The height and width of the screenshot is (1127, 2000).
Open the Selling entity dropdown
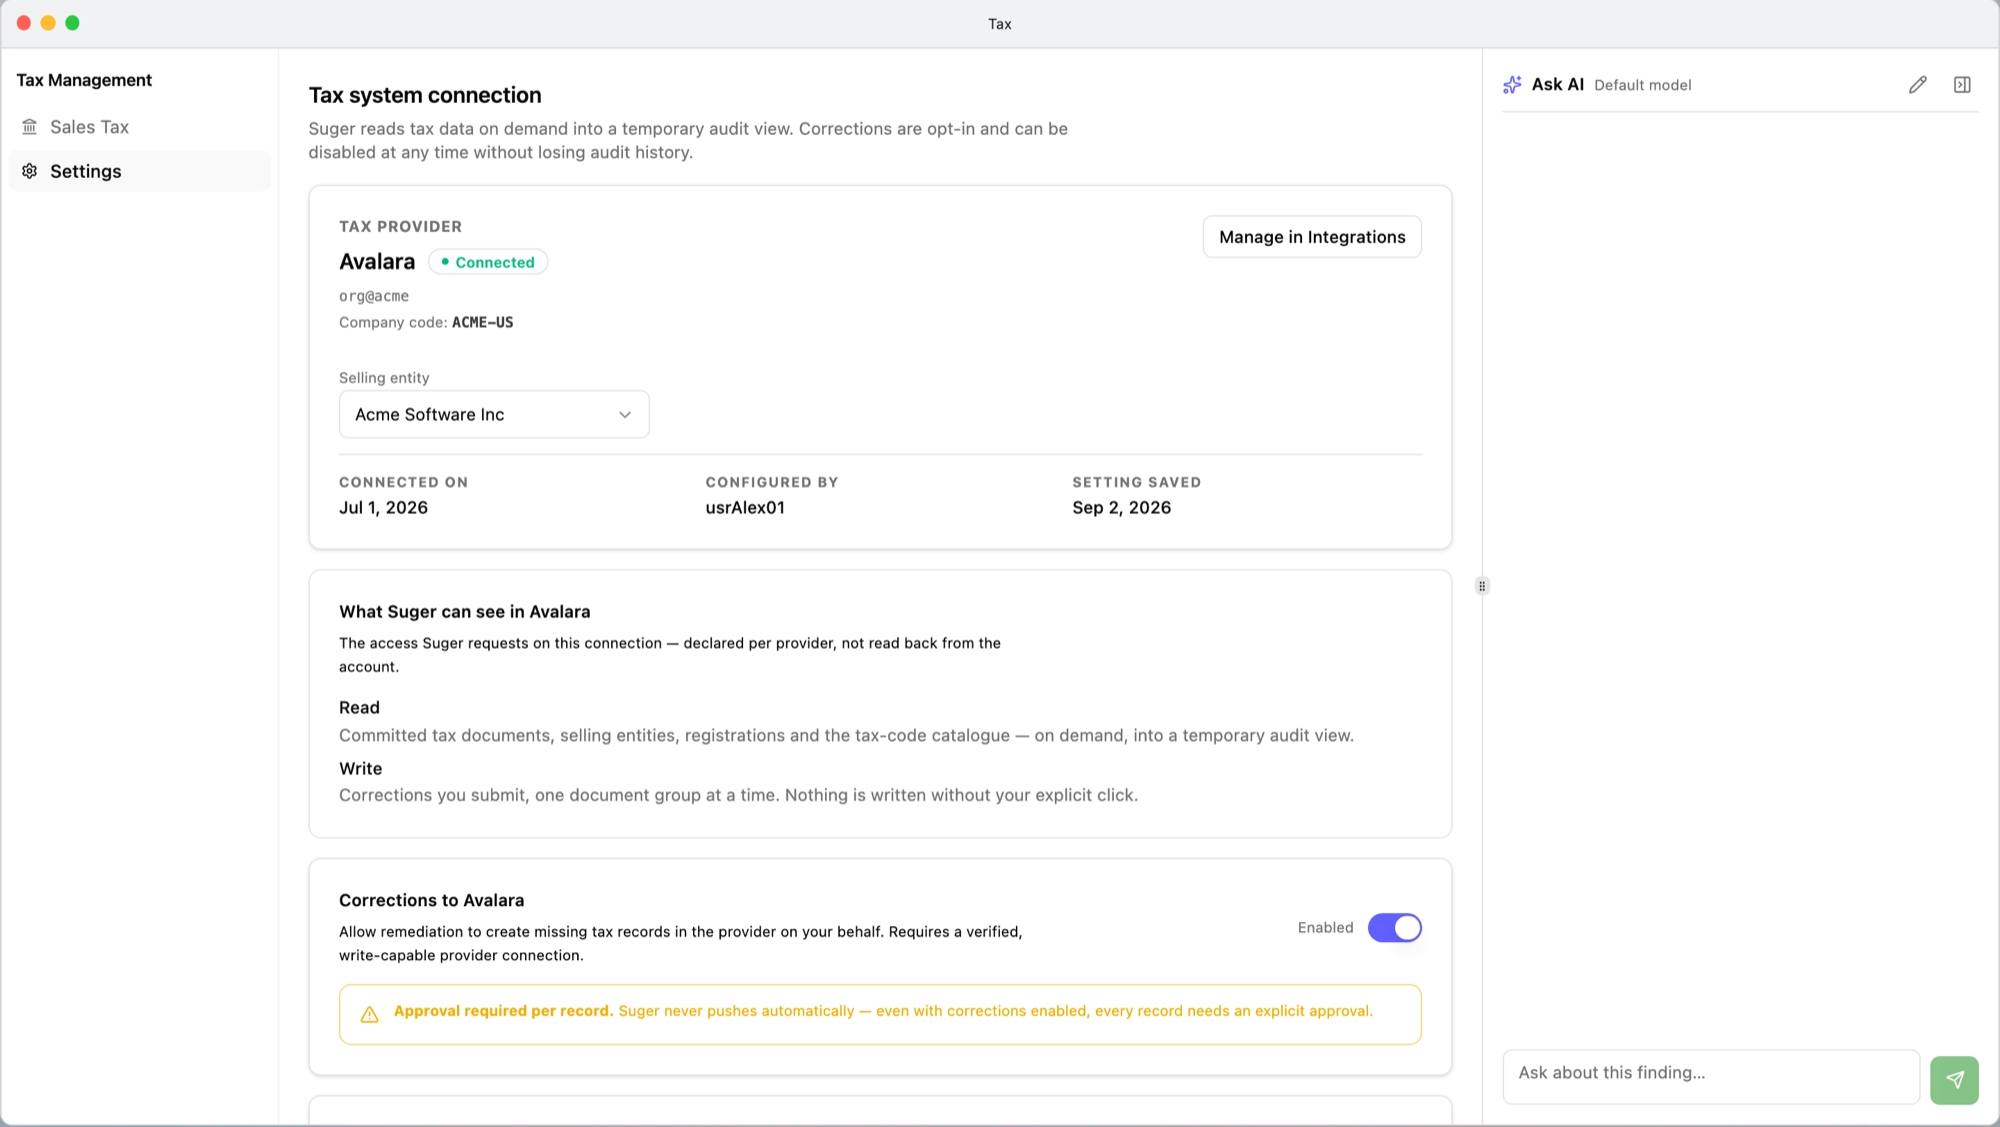494,414
